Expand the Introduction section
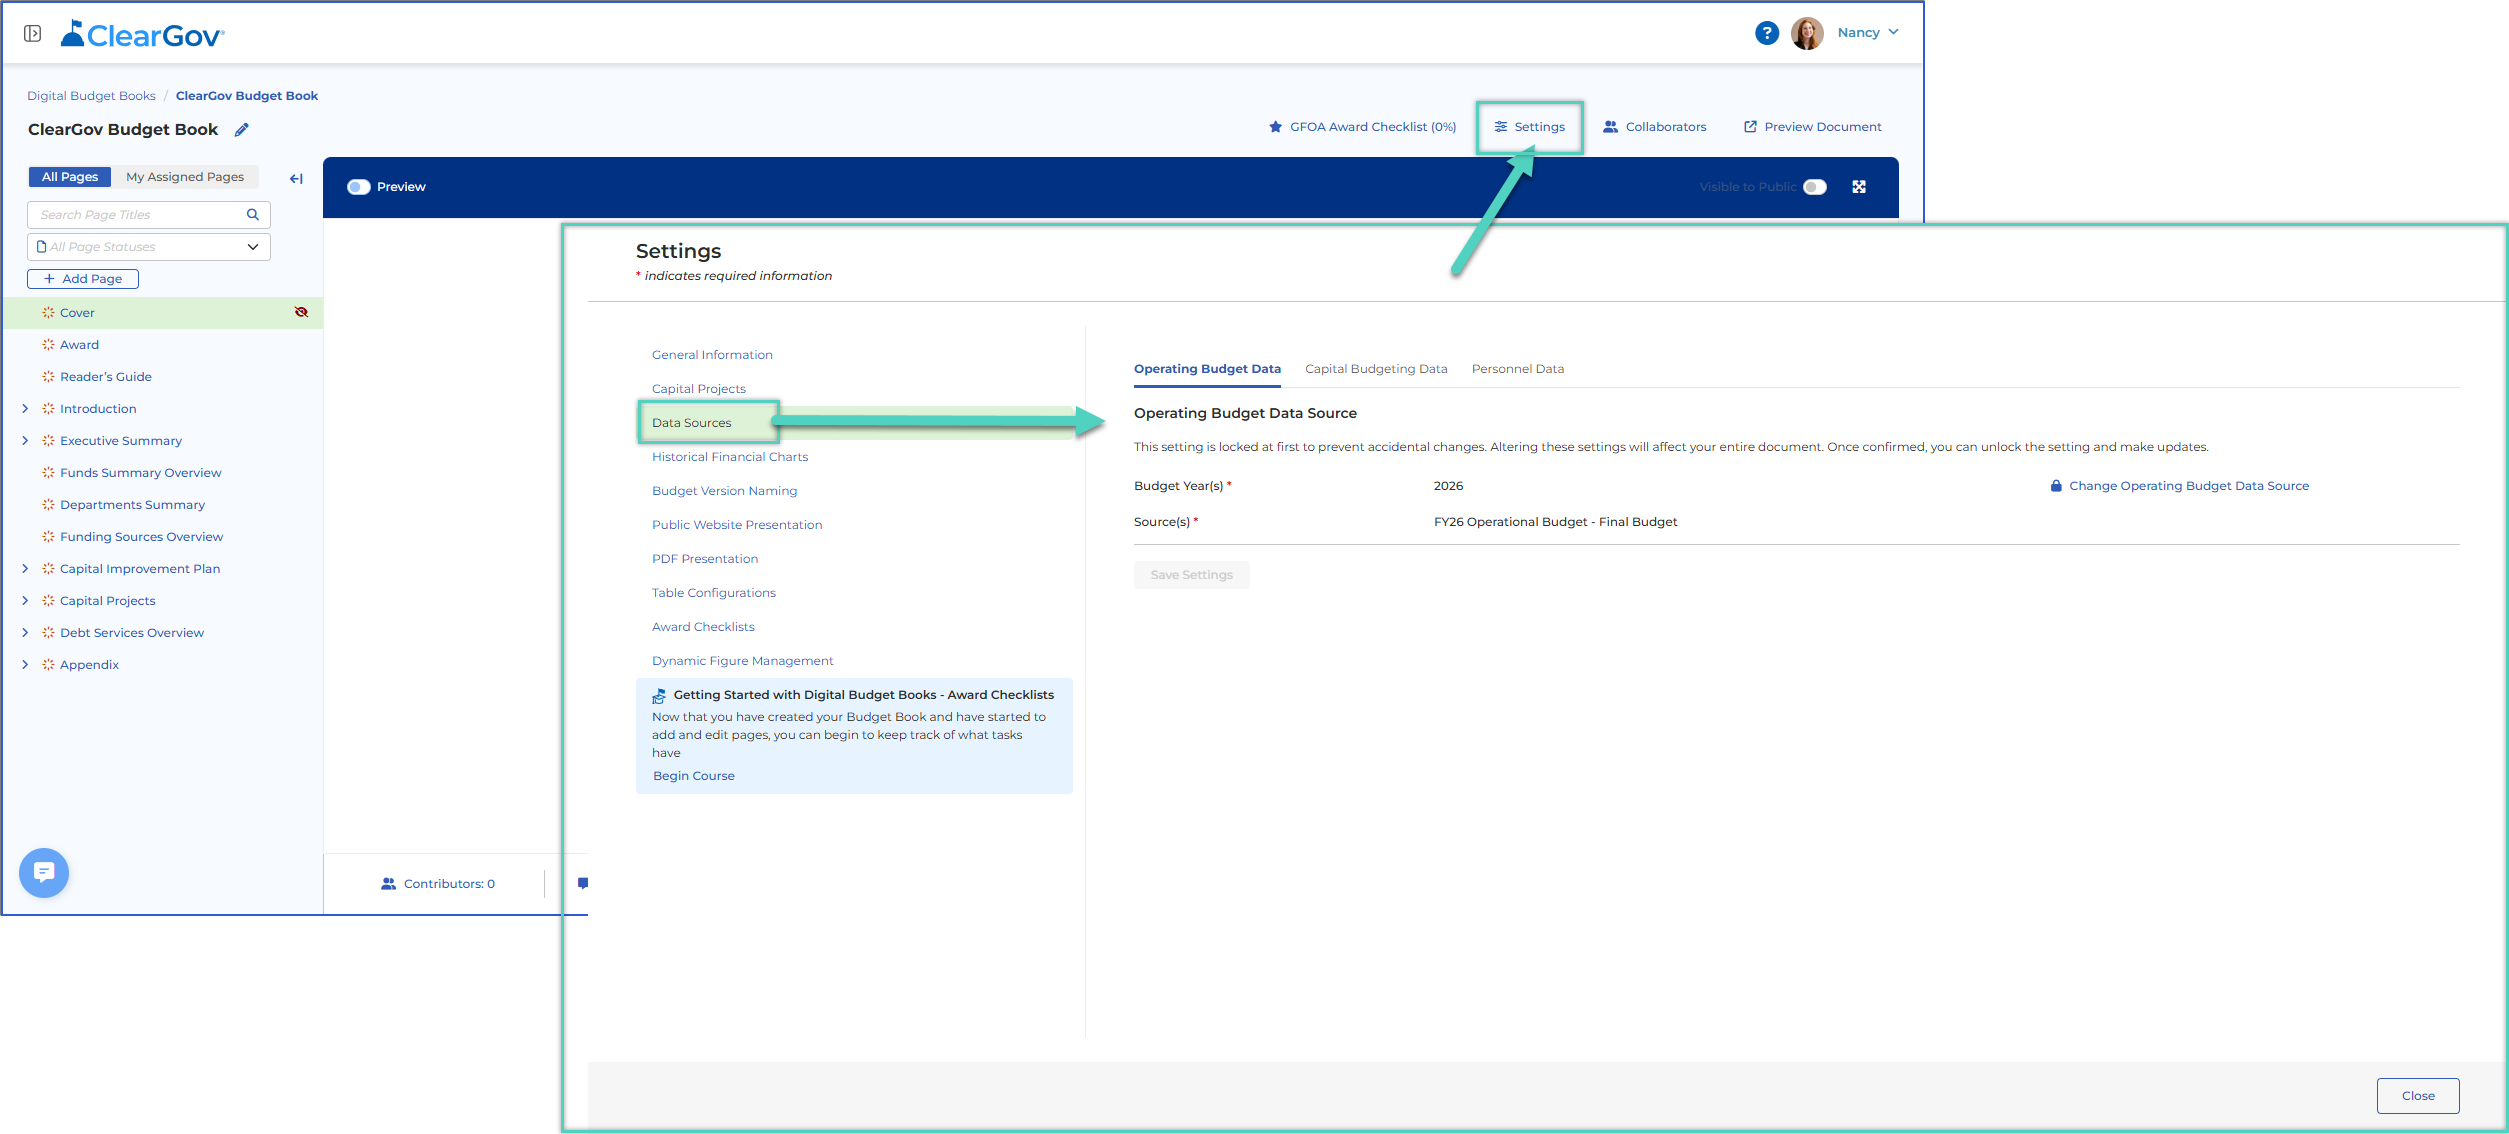This screenshot has width=2509, height=1134. coord(25,409)
